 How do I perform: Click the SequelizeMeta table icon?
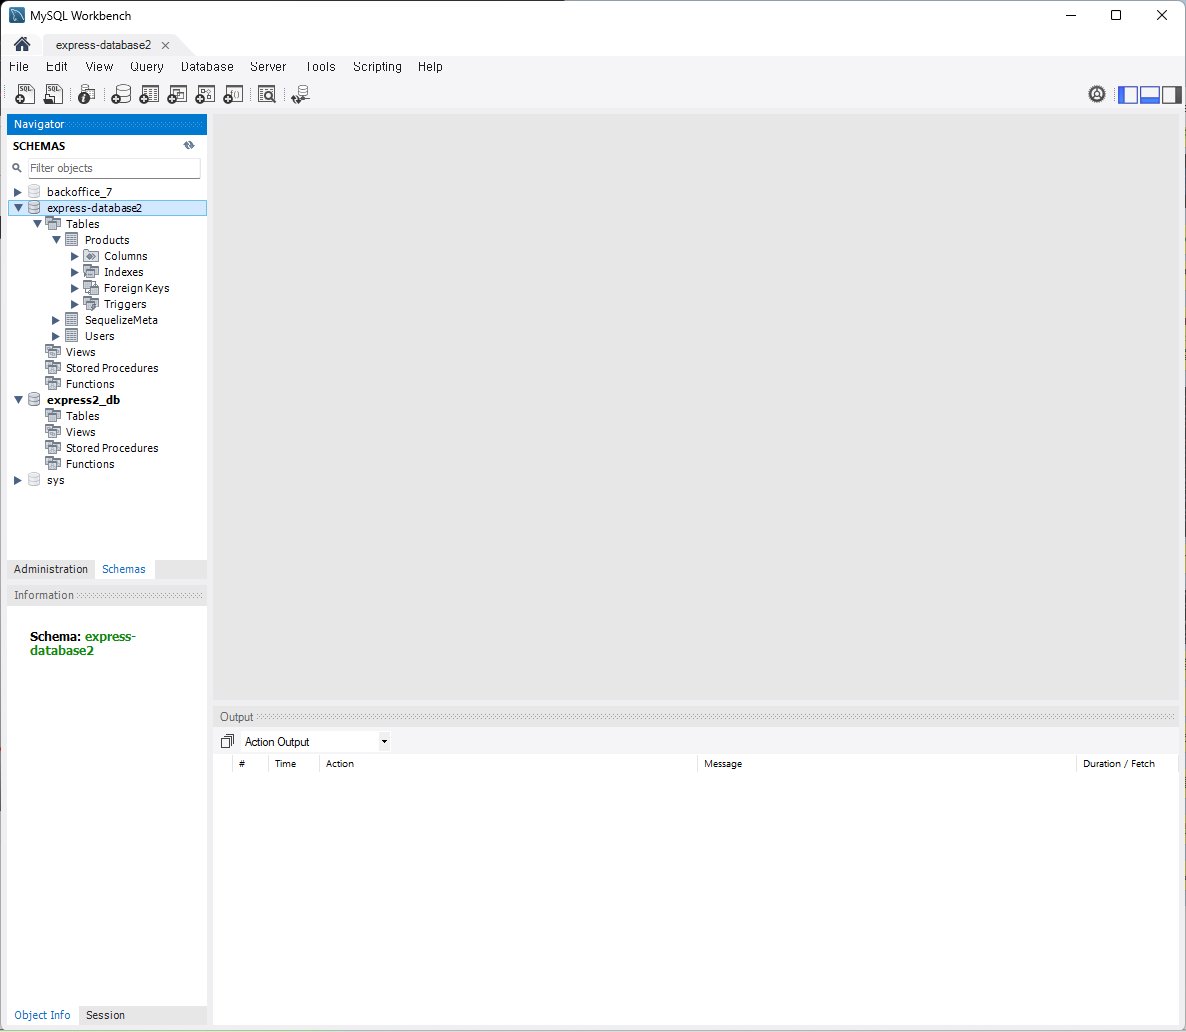click(x=72, y=320)
